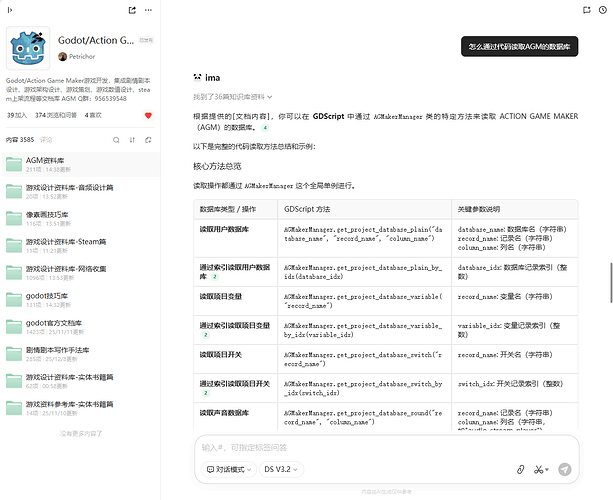This screenshot has height=500, width=613.
Task: Send the message with arrow button
Action: point(565,469)
